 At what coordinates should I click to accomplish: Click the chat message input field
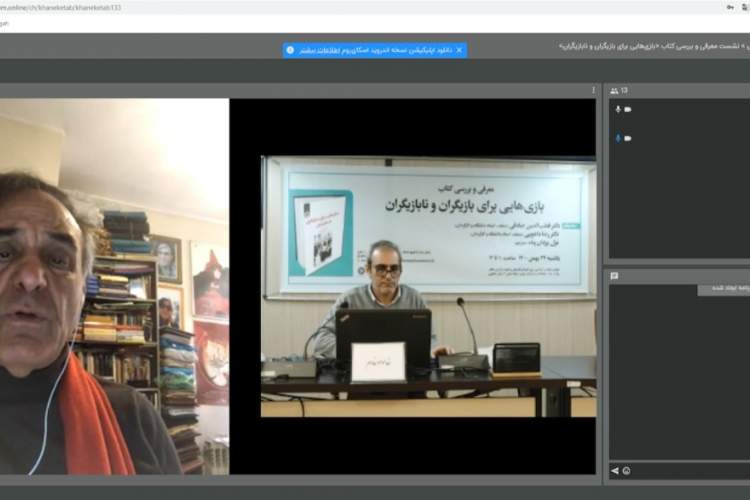pyautogui.click(x=690, y=470)
